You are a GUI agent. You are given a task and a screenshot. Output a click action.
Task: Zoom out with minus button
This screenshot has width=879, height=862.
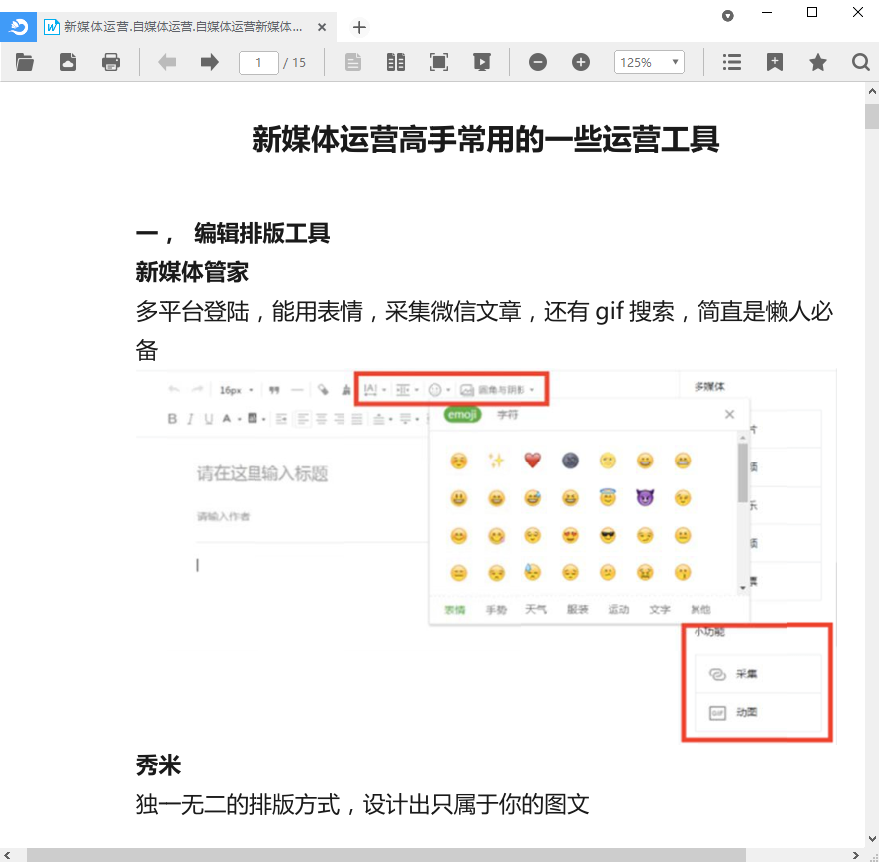538,62
